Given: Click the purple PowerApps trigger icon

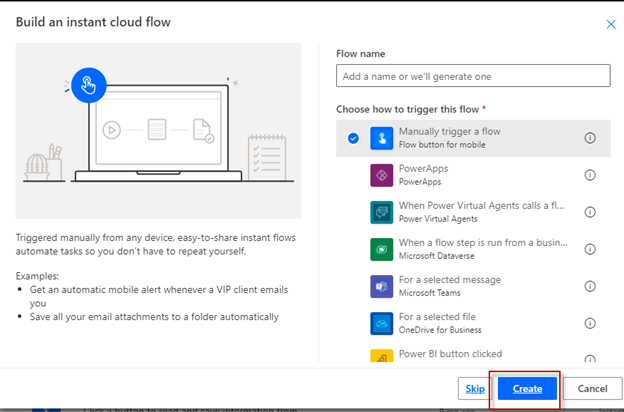Looking at the screenshot, I should click(381, 175).
